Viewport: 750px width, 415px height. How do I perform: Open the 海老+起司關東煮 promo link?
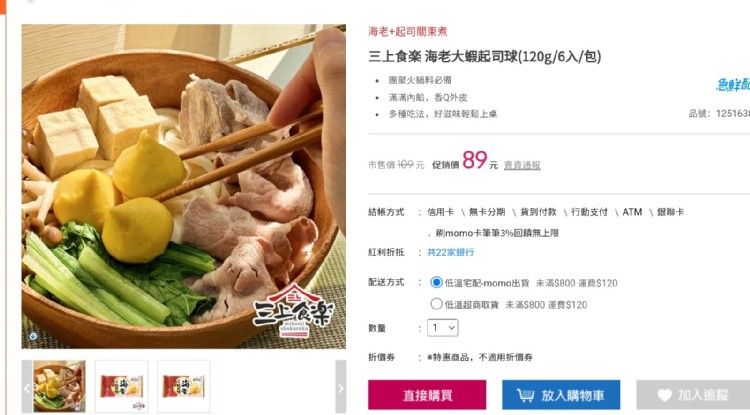coord(408,32)
